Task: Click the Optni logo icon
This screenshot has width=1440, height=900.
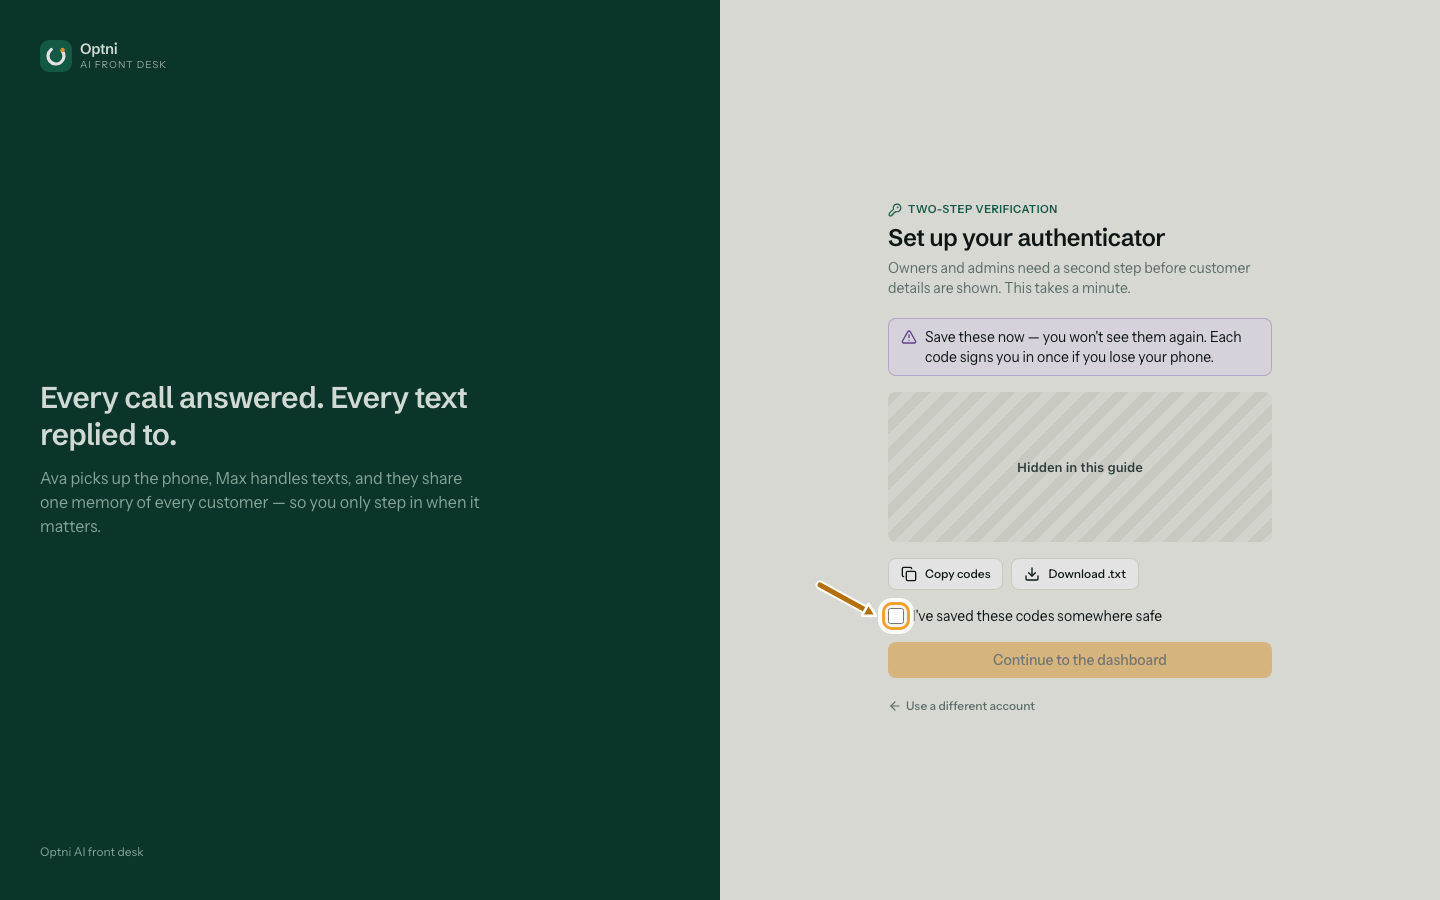Action: 56,56
